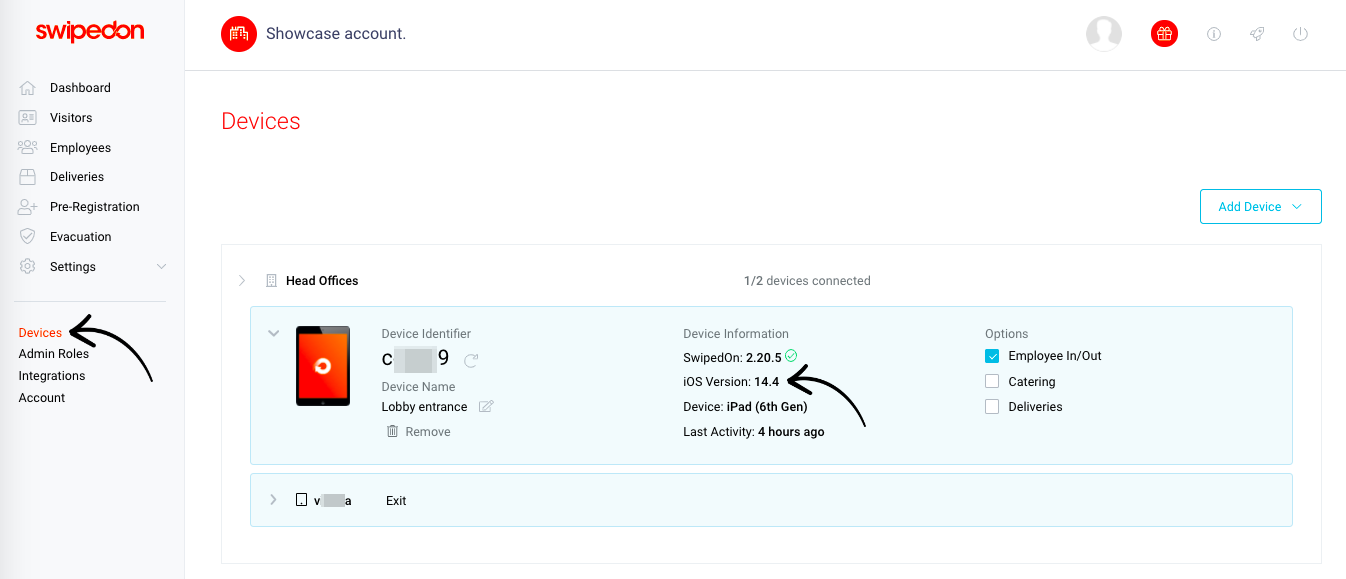1346x579 pixels.
Task: Open Dashboard from the sidebar
Action: coord(80,88)
